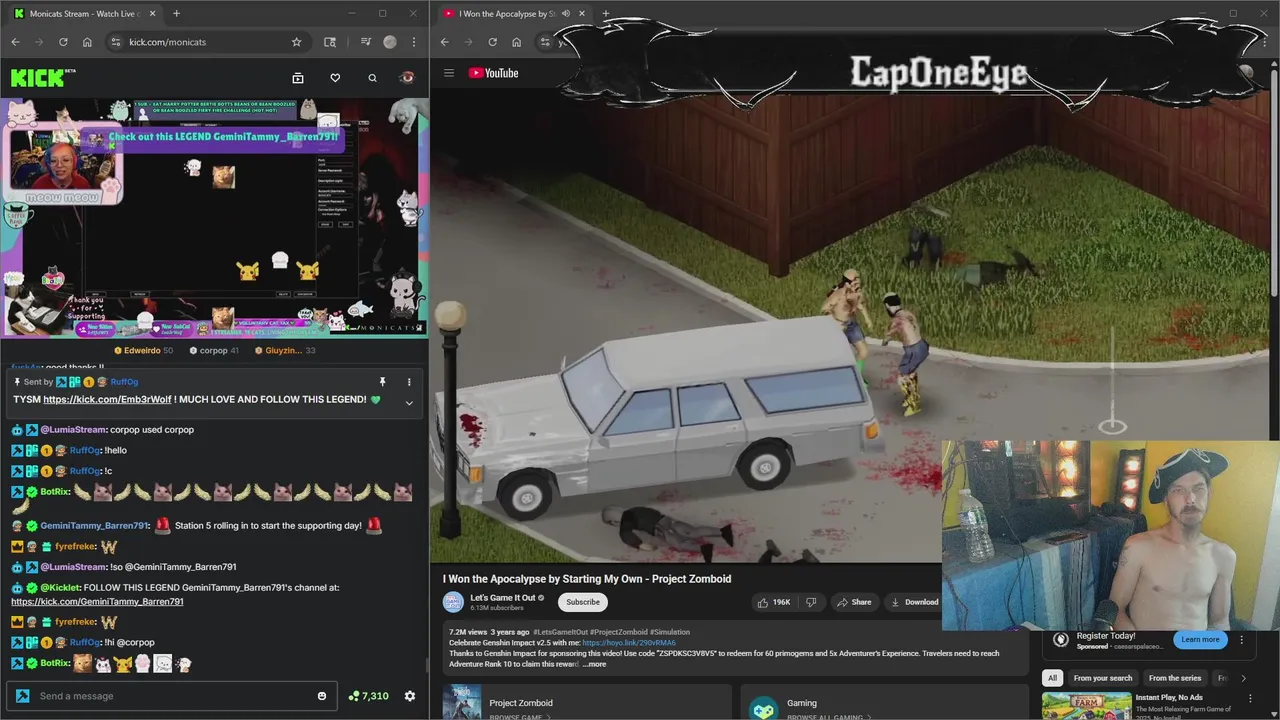Bookmark kick.com/monicats with the star
This screenshot has width=1280, height=720.
[x=296, y=42]
